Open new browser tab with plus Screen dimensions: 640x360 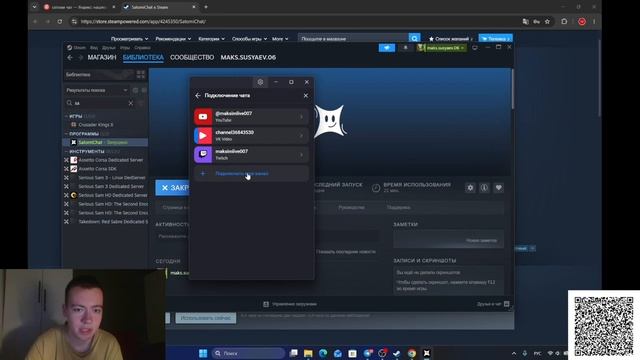pyautogui.click(x=206, y=7)
